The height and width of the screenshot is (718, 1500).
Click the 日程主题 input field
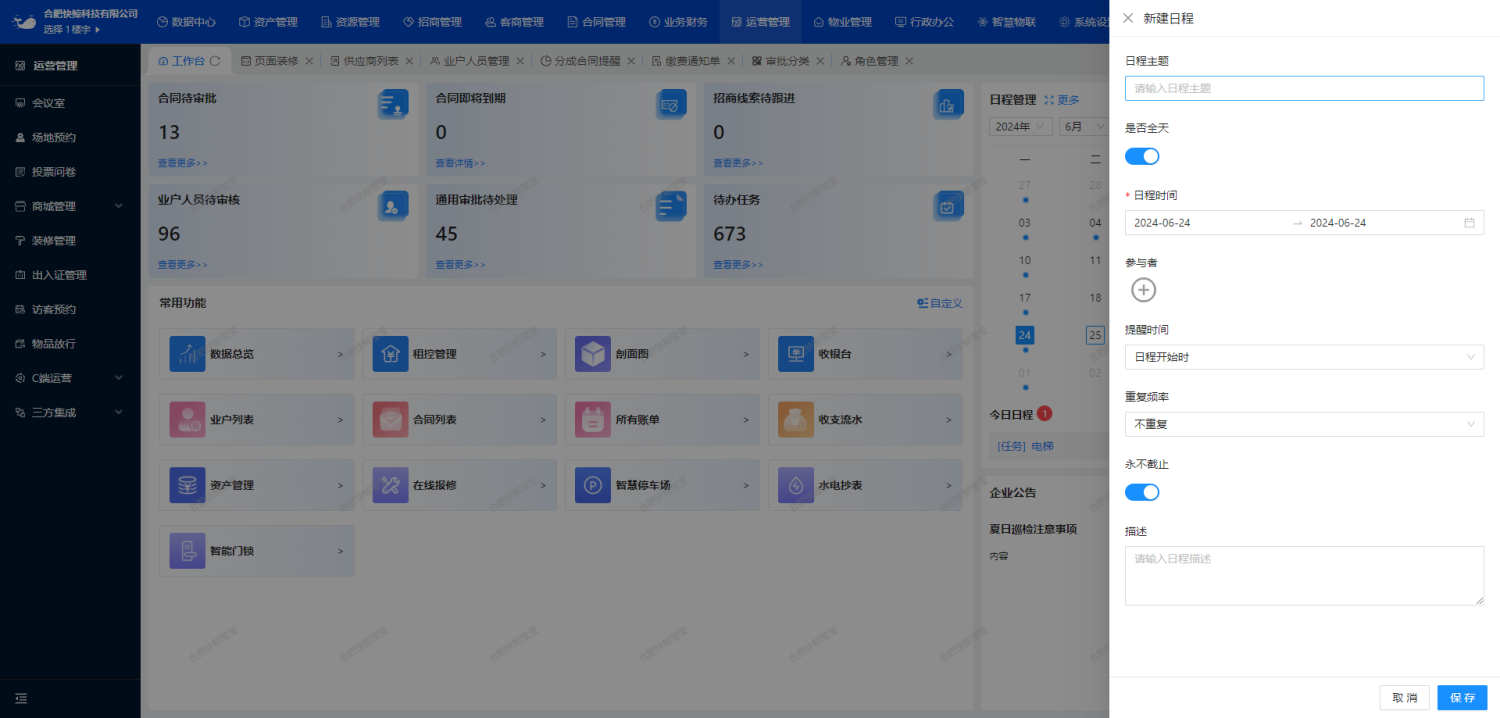pos(1304,88)
